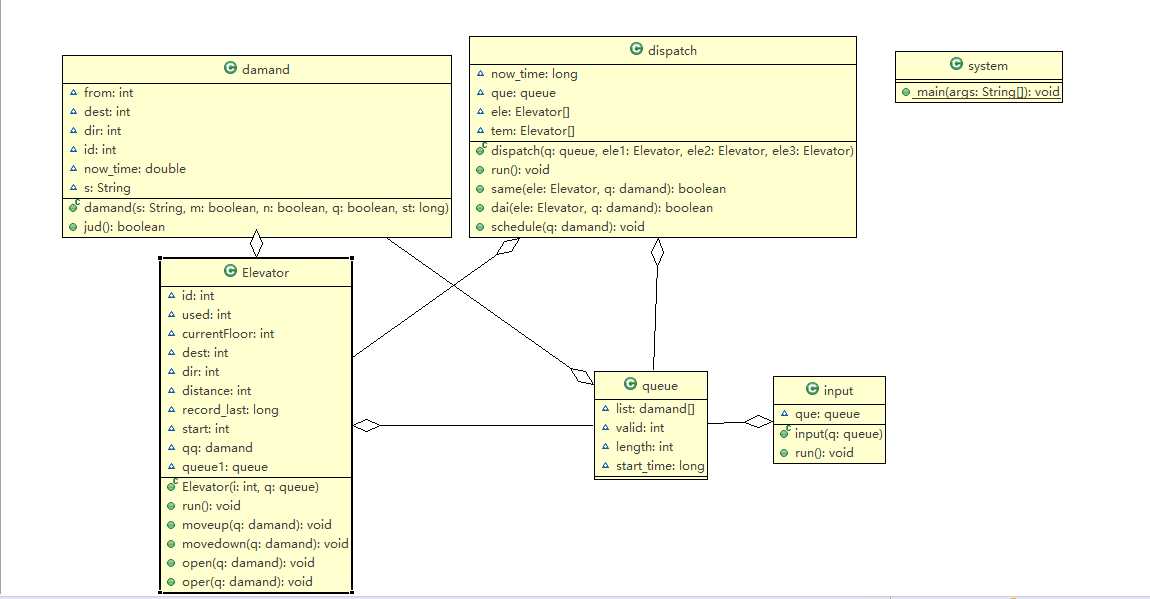Click the method icon next to moveup(q: damand)
The image size is (1150, 599).
(x=171, y=525)
